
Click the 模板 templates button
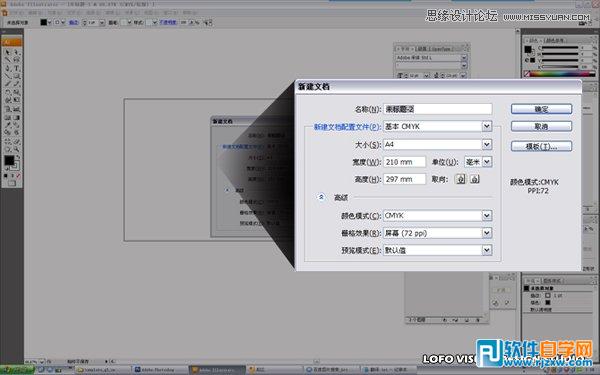click(541, 146)
